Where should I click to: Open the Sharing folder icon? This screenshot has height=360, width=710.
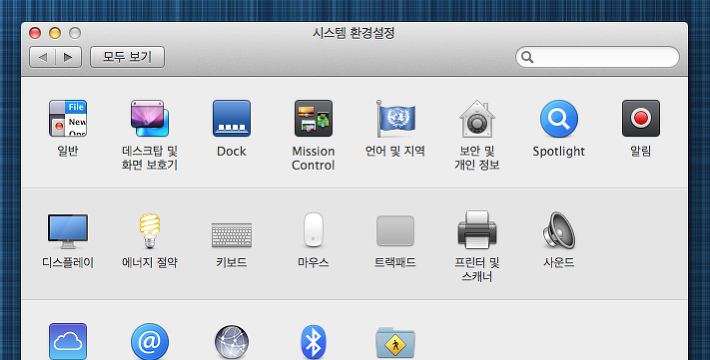pyautogui.click(x=395, y=343)
